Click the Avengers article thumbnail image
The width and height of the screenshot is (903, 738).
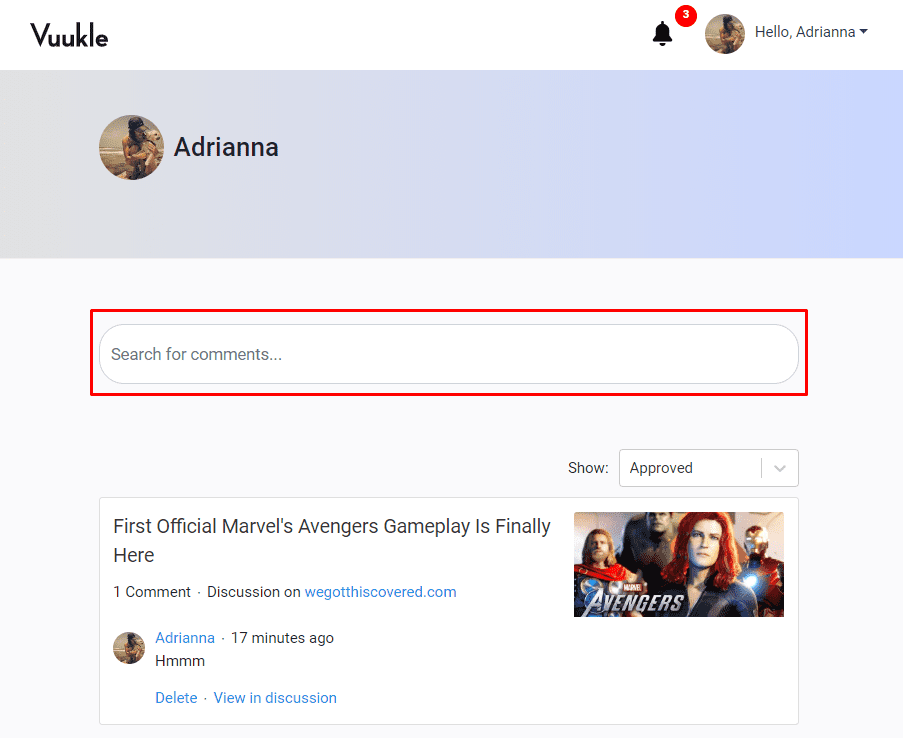tap(678, 564)
